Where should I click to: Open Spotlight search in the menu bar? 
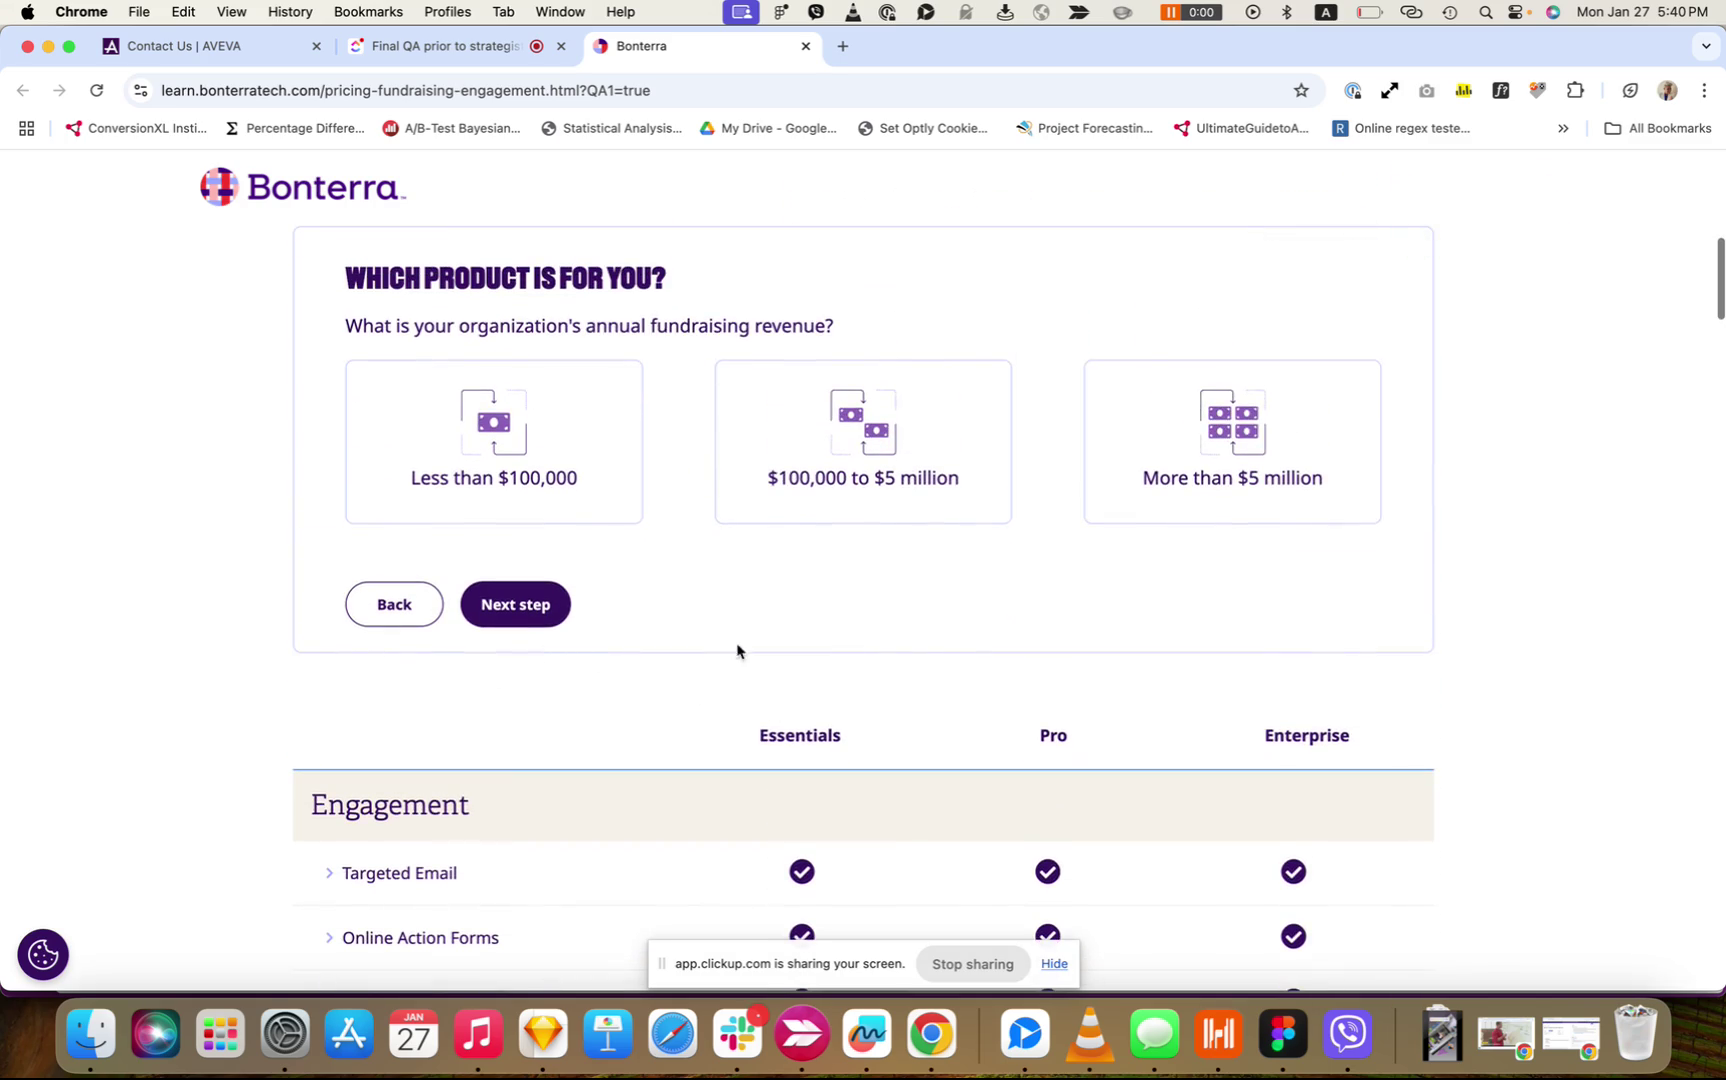[x=1486, y=12]
